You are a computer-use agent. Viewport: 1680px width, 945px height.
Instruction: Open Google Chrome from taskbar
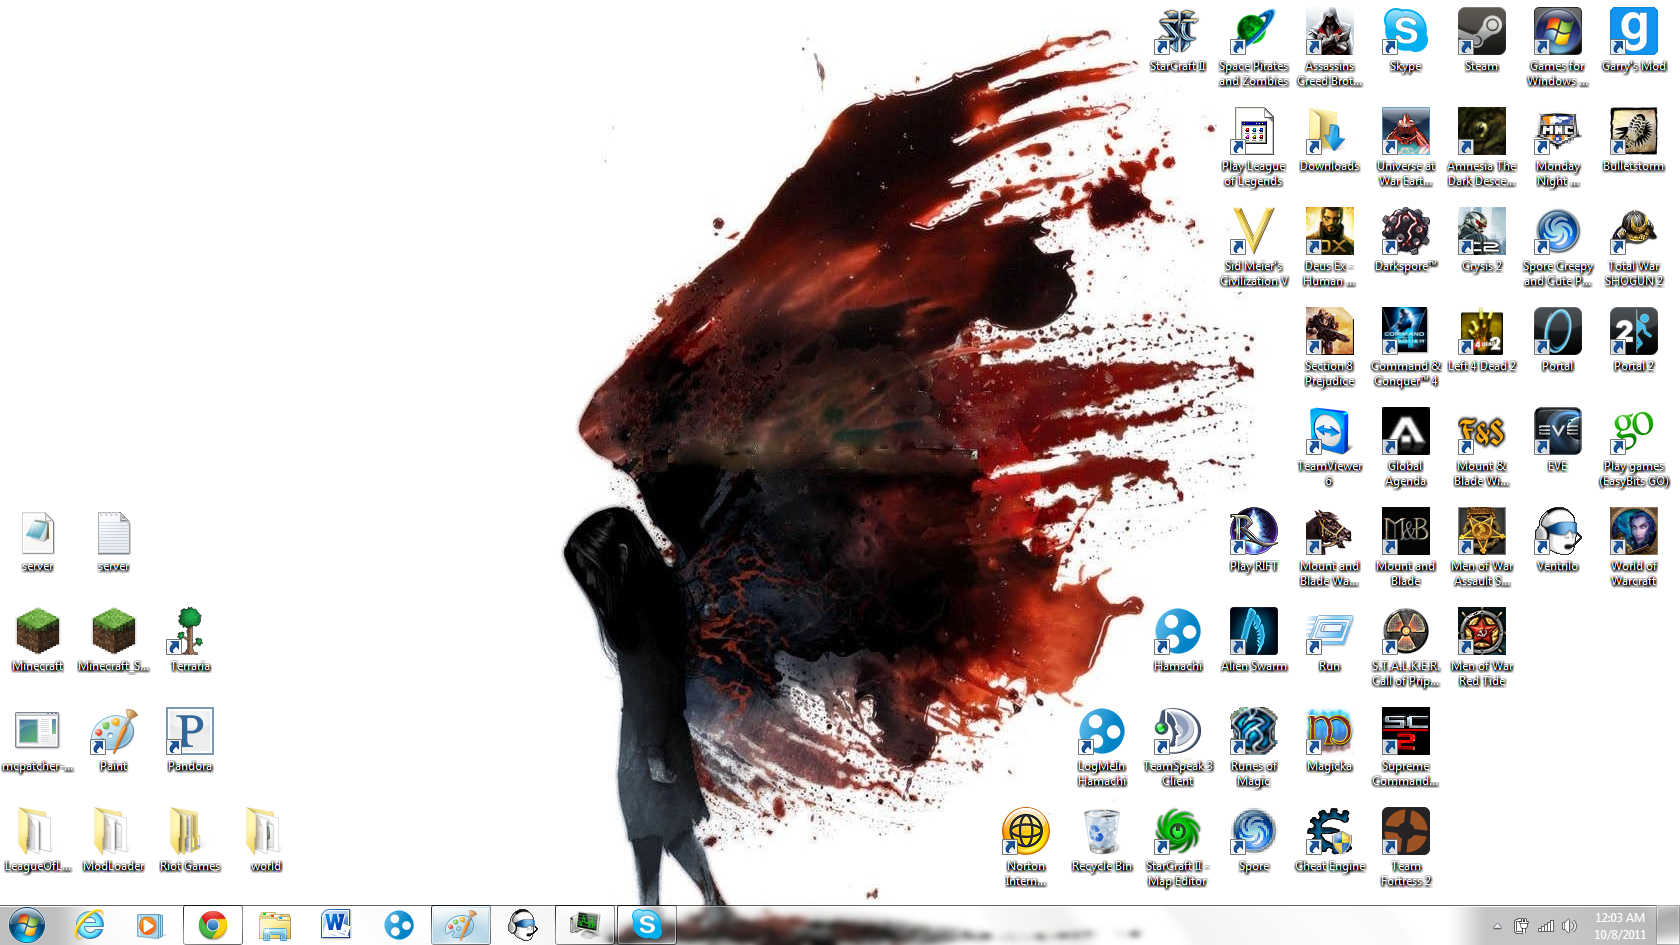point(212,925)
